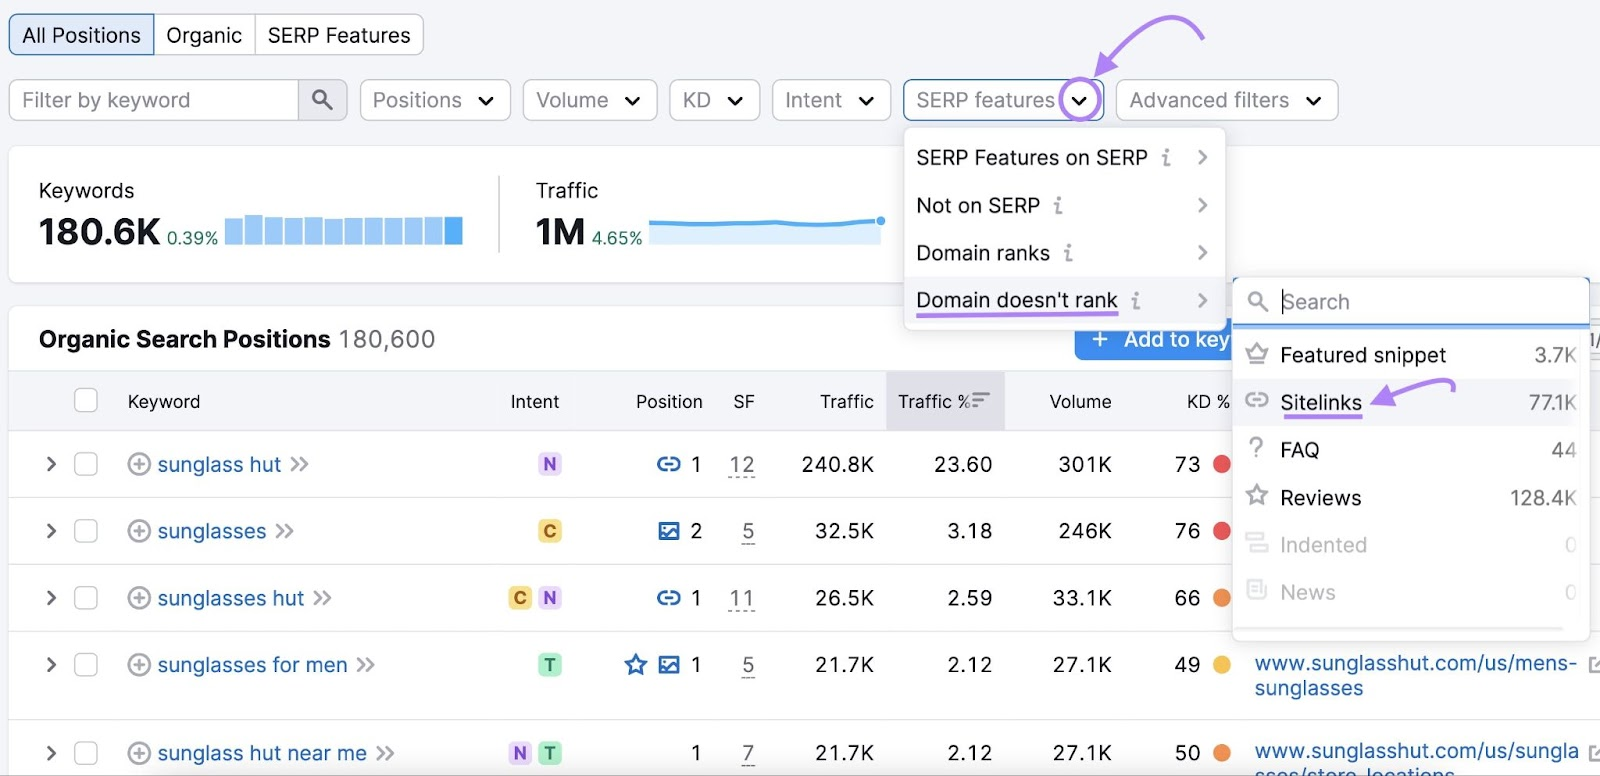Click the double arrow after sunglasses hut keyword
Viewport: 1600px width, 776px height.
(x=322, y=598)
